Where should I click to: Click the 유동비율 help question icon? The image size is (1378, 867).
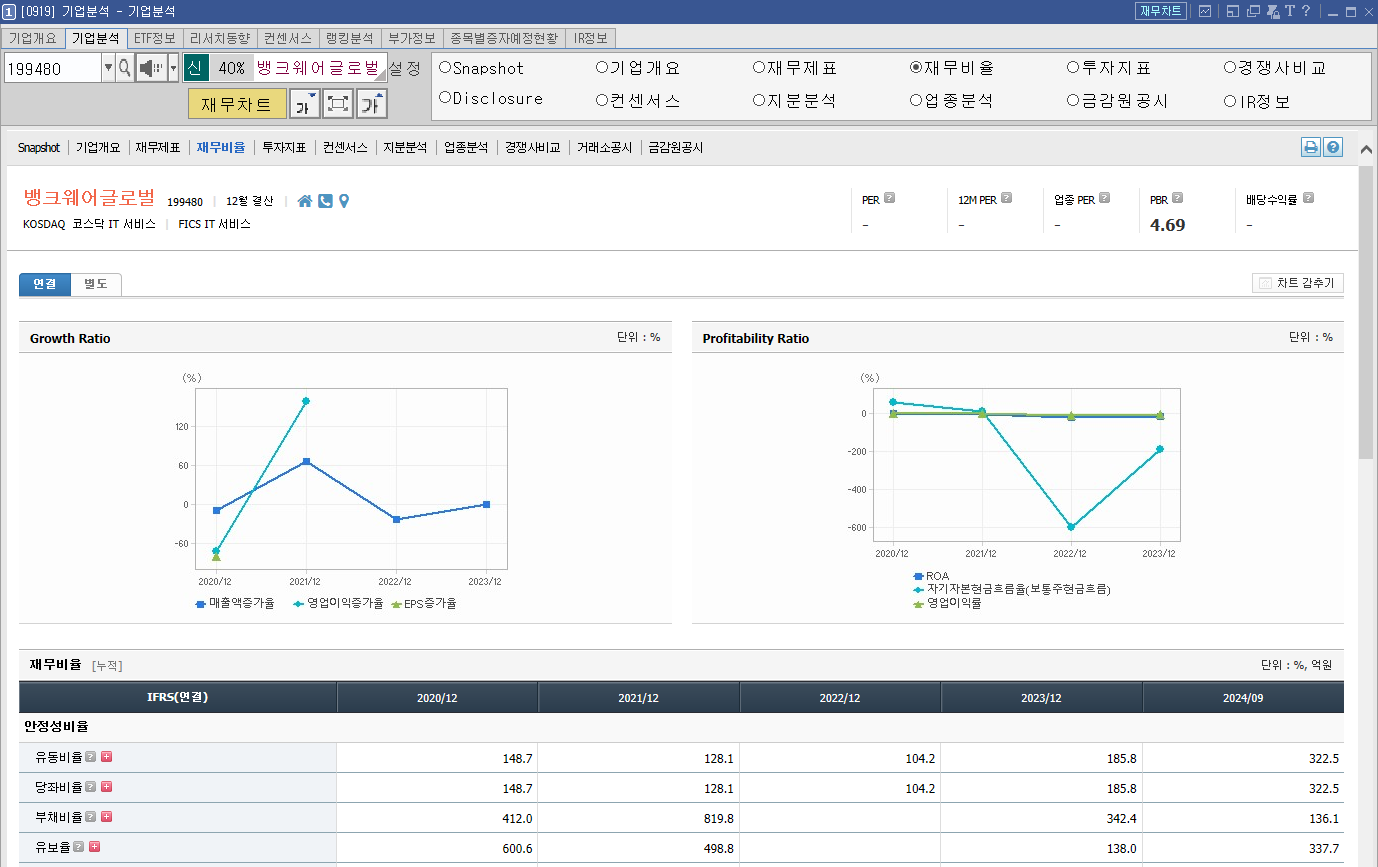(90, 757)
